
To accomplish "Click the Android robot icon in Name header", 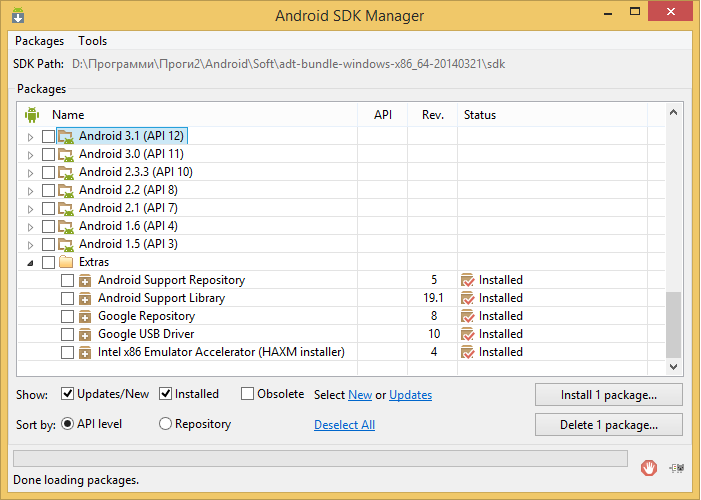I will 32,115.
